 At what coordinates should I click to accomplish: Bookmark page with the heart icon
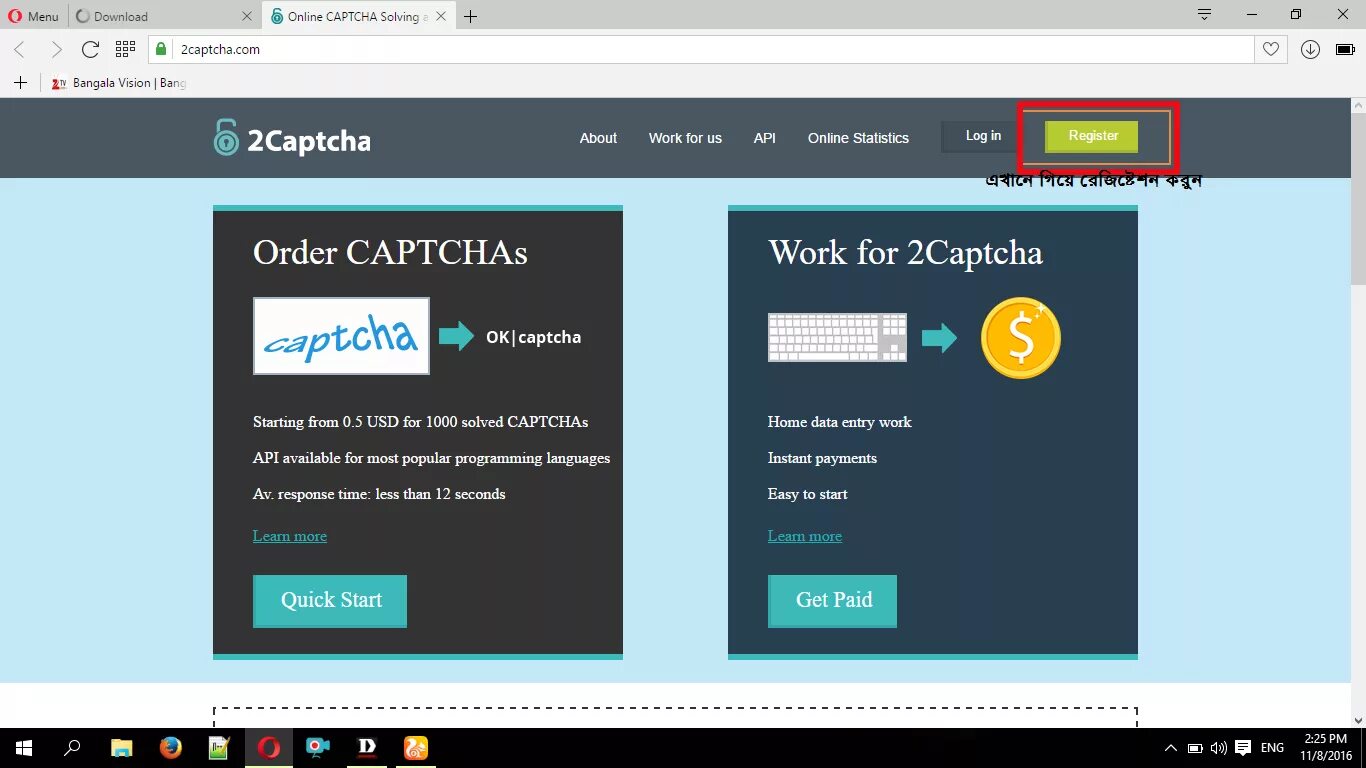point(1270,49)
